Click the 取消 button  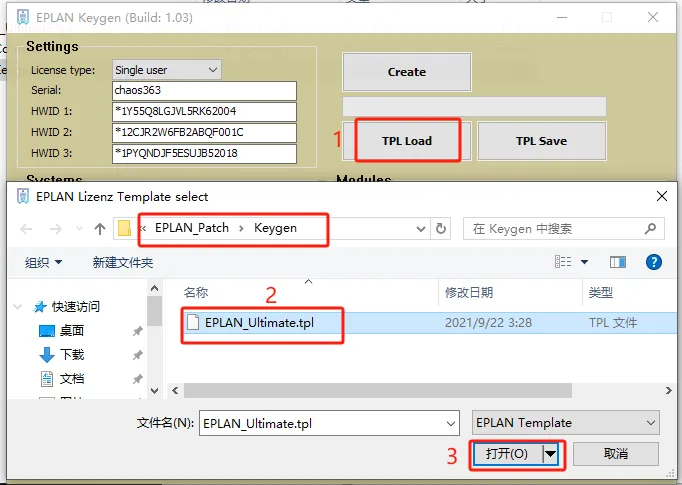point(616,454)
